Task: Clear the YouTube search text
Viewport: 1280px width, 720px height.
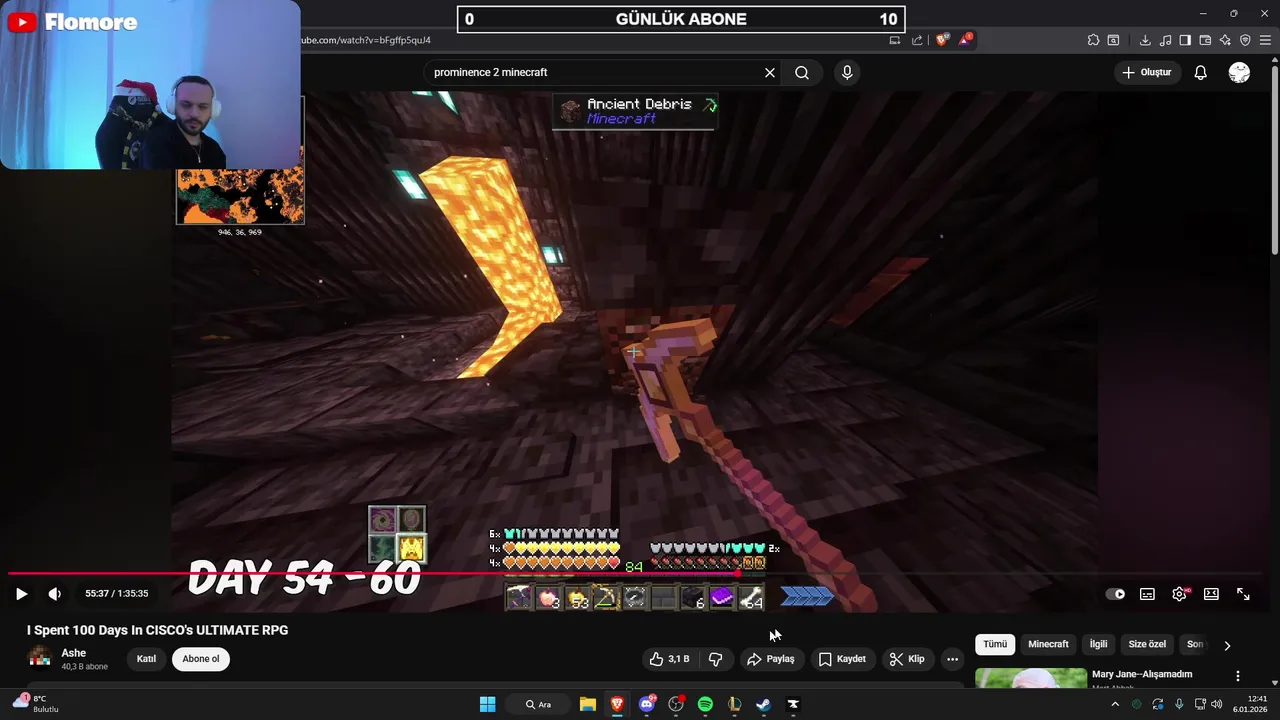Action: tap(770, 73)
